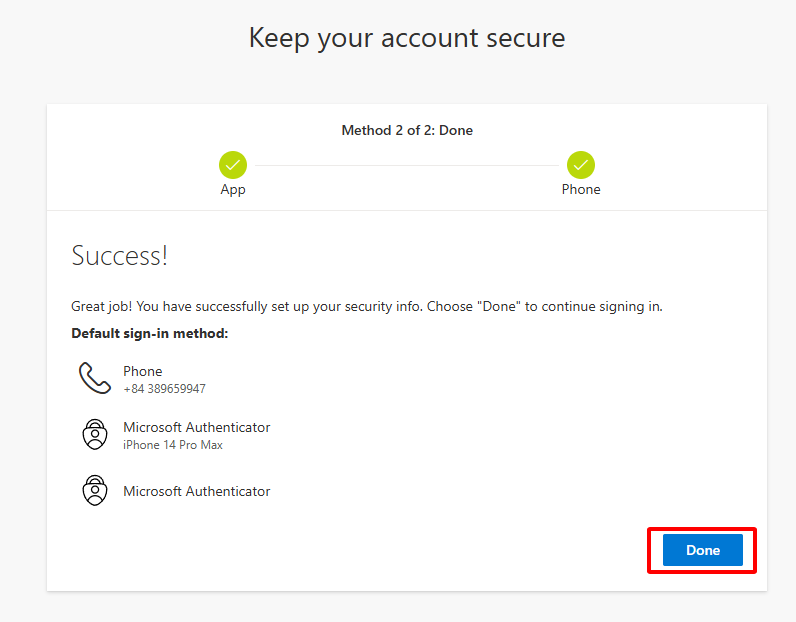Click the green checkmark above App
Viewport: 796px width, 622px height.
233,165
